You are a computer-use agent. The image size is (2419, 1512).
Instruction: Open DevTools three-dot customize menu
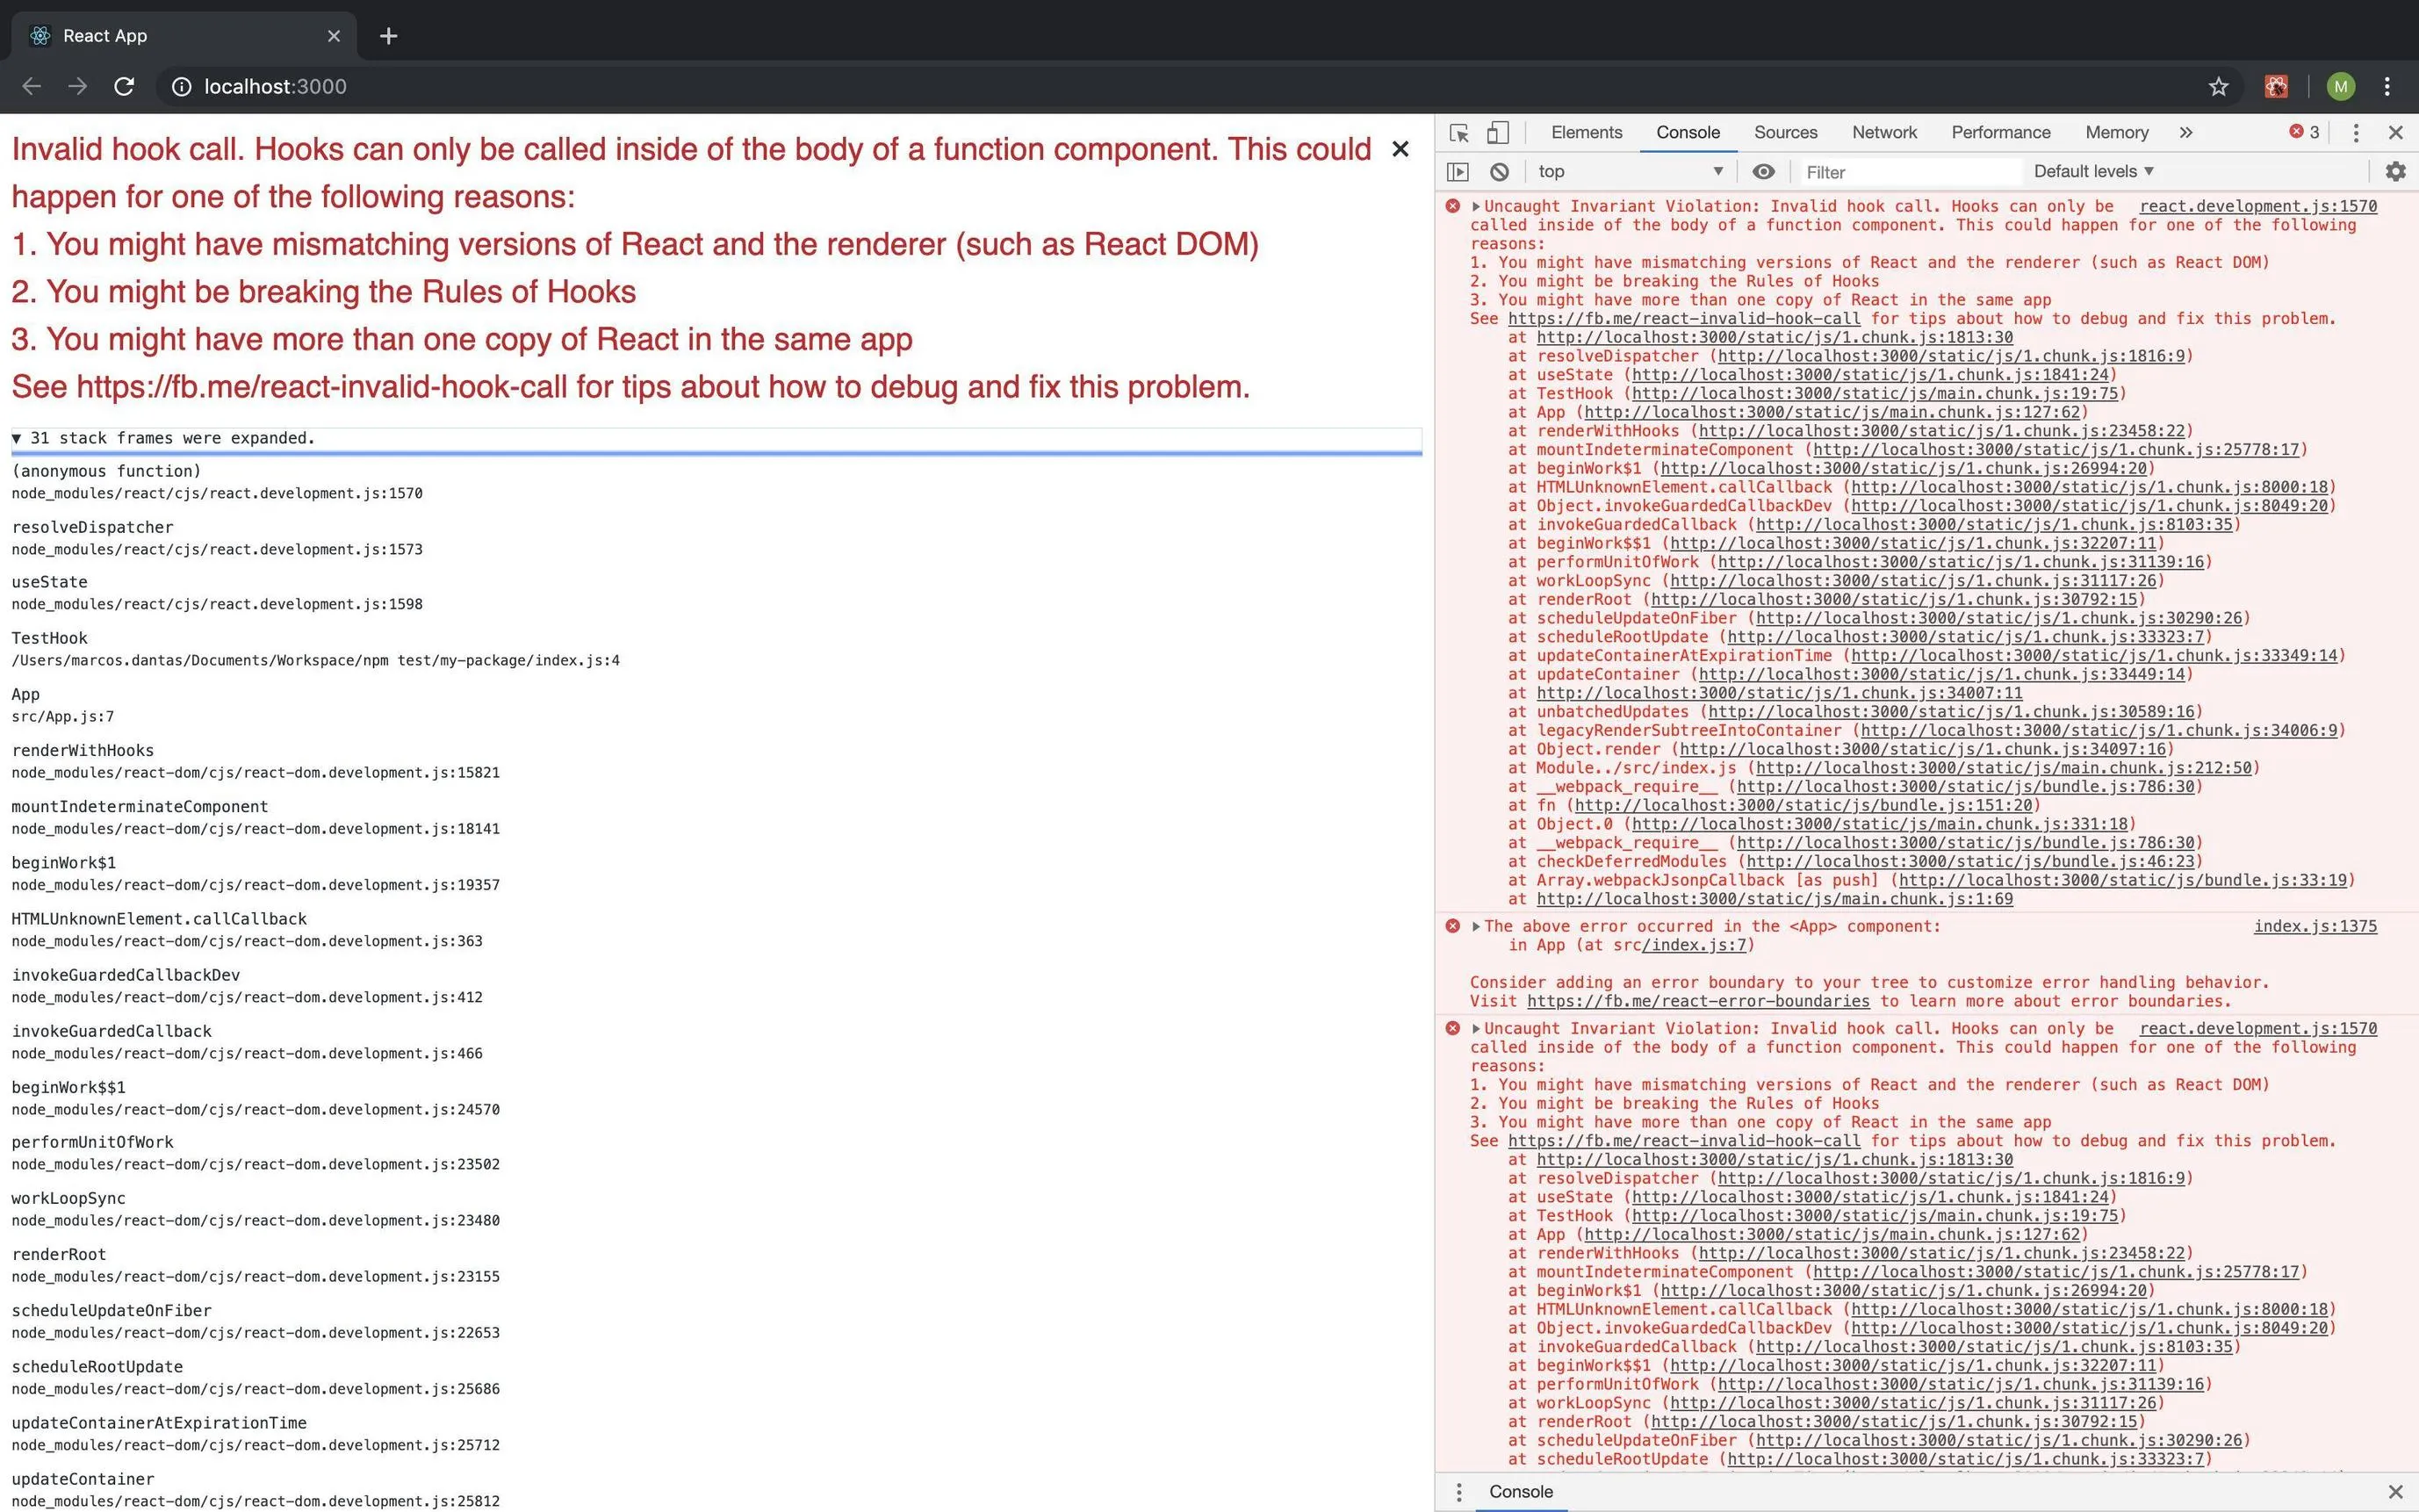(x=2355, y=133)
